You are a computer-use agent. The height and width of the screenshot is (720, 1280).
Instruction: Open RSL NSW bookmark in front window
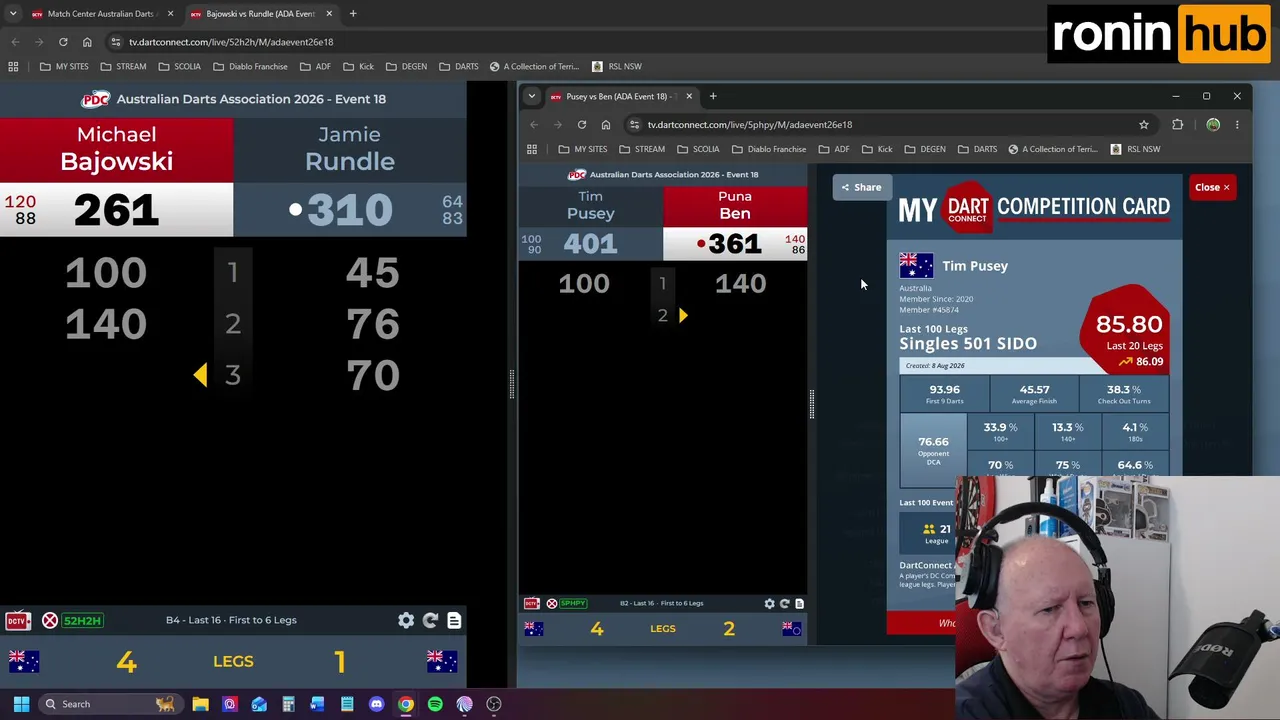point(1135,149)
